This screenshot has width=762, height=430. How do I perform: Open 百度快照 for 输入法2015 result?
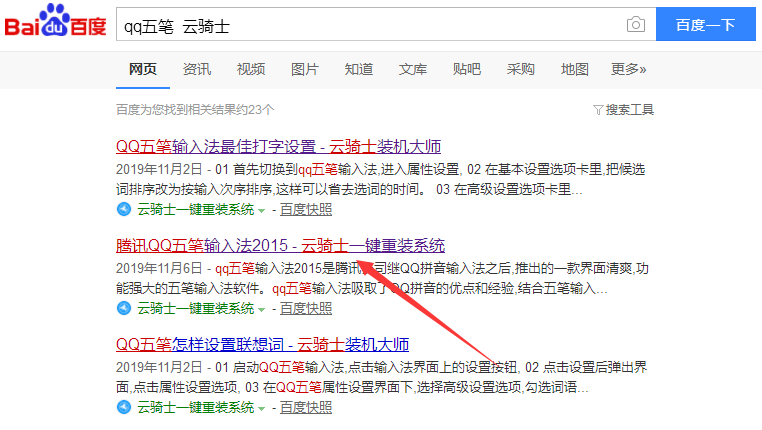306,309
